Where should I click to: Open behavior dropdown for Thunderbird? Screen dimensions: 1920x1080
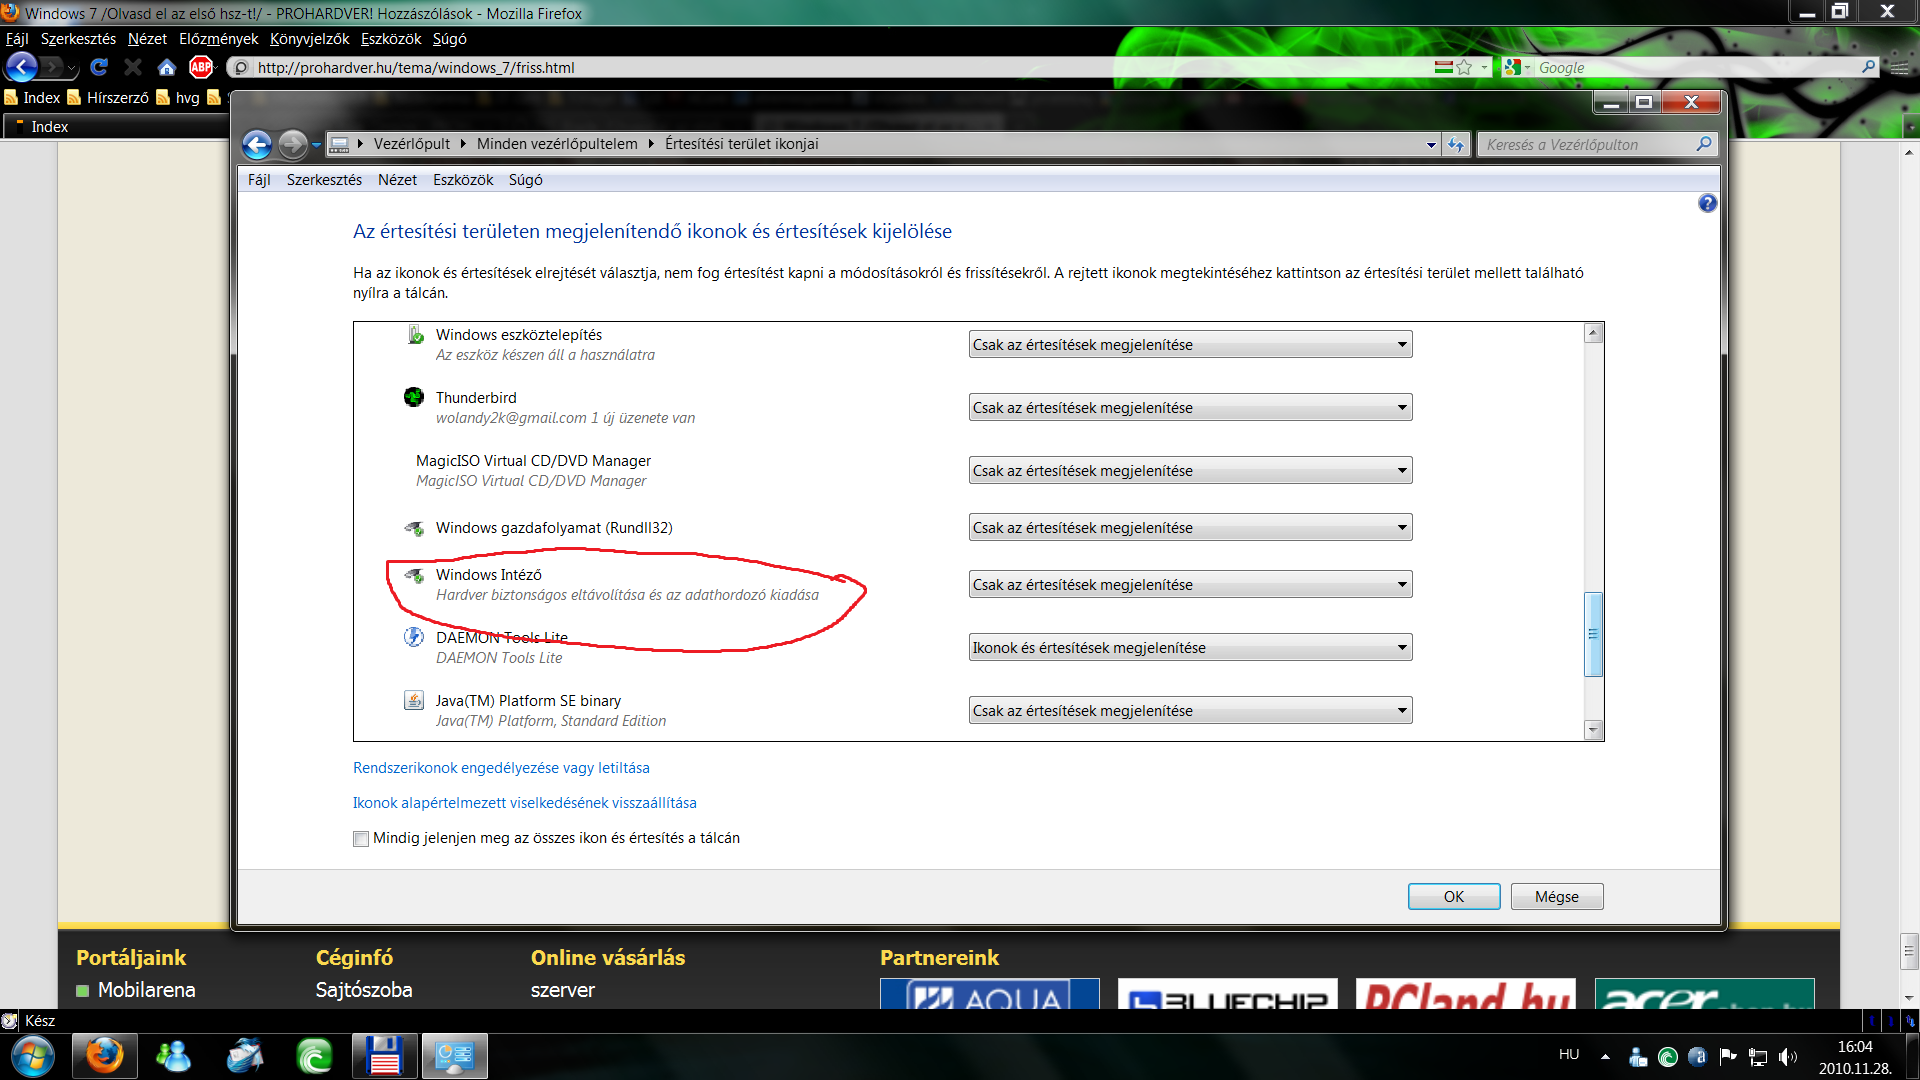pyautogui.click(x=1190, y=408)
